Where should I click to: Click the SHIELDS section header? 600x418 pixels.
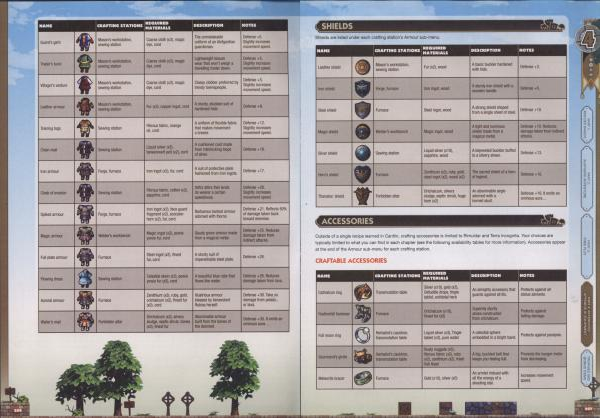click(x=440, y=26)
